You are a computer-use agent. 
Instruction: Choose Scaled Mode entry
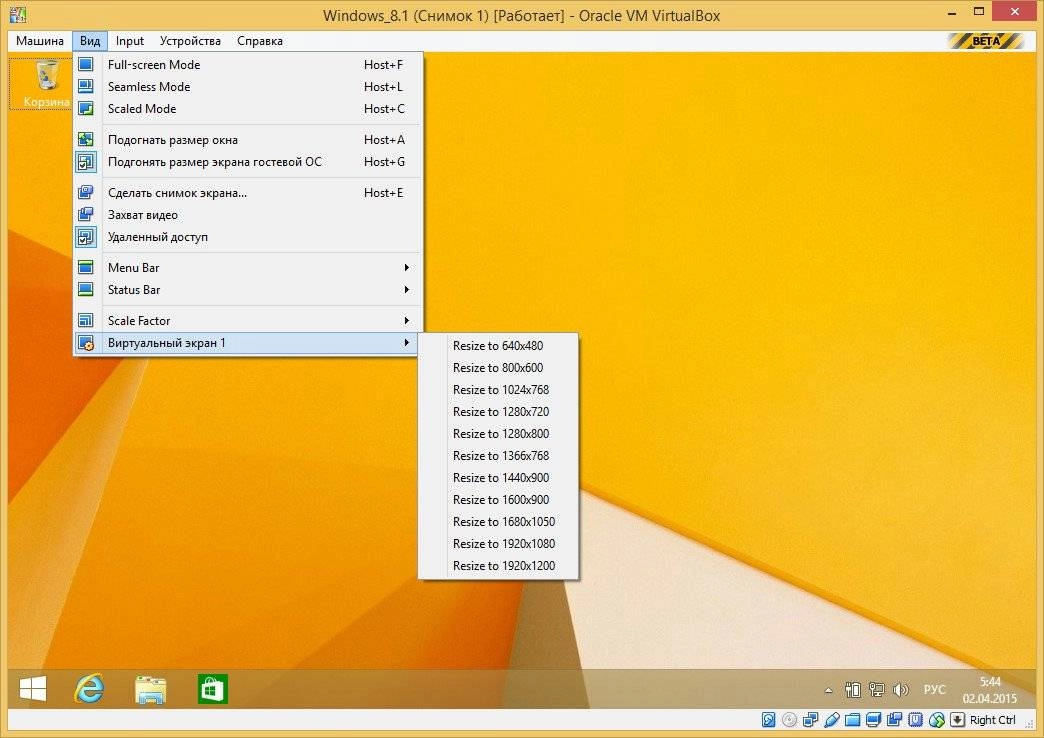click(x=248, y=109)
